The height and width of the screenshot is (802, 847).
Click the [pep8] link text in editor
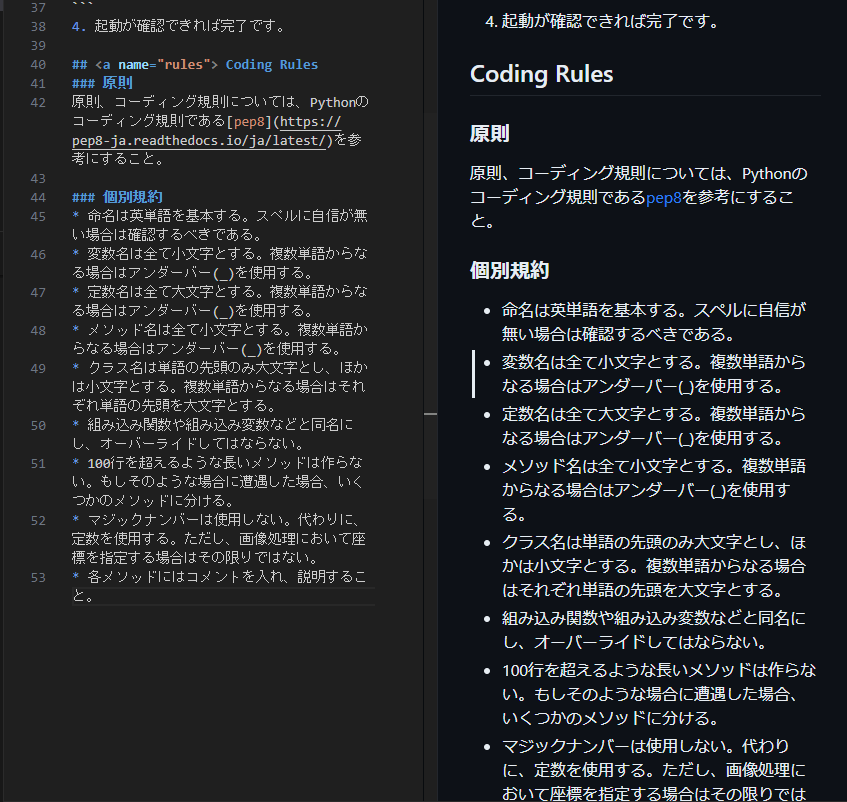coord(248,122)
